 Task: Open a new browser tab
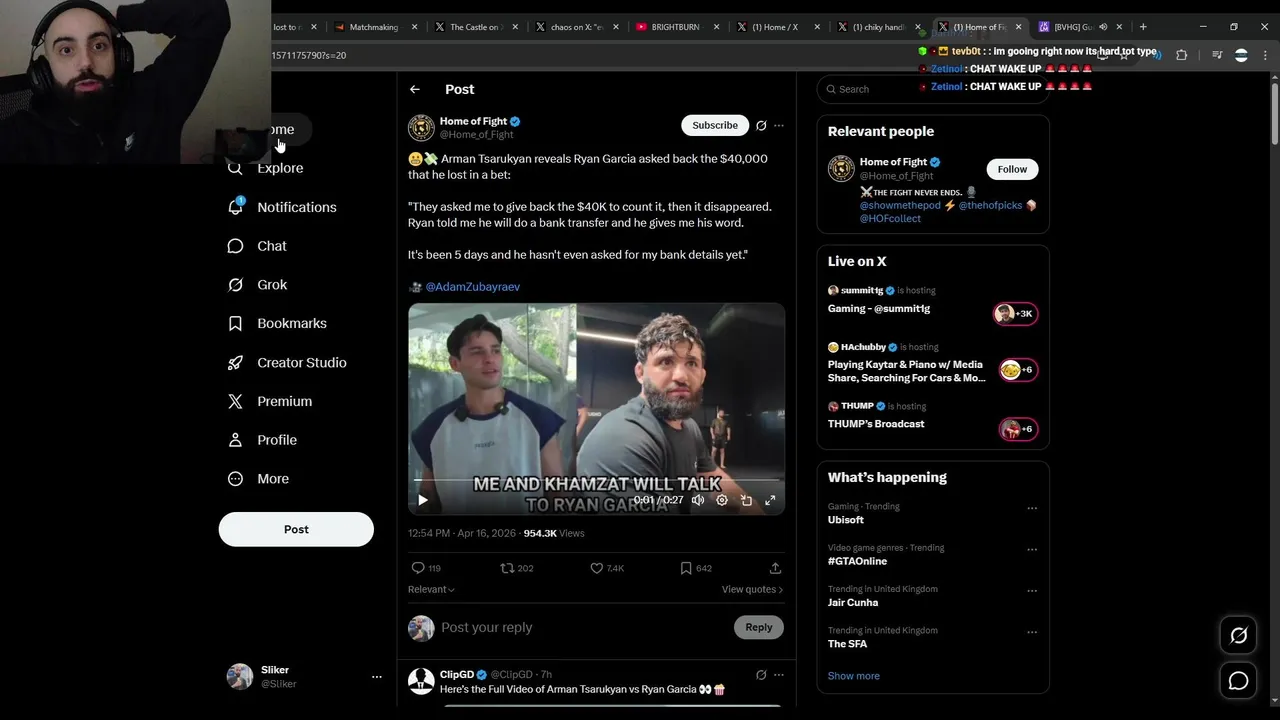(1143, 27)
